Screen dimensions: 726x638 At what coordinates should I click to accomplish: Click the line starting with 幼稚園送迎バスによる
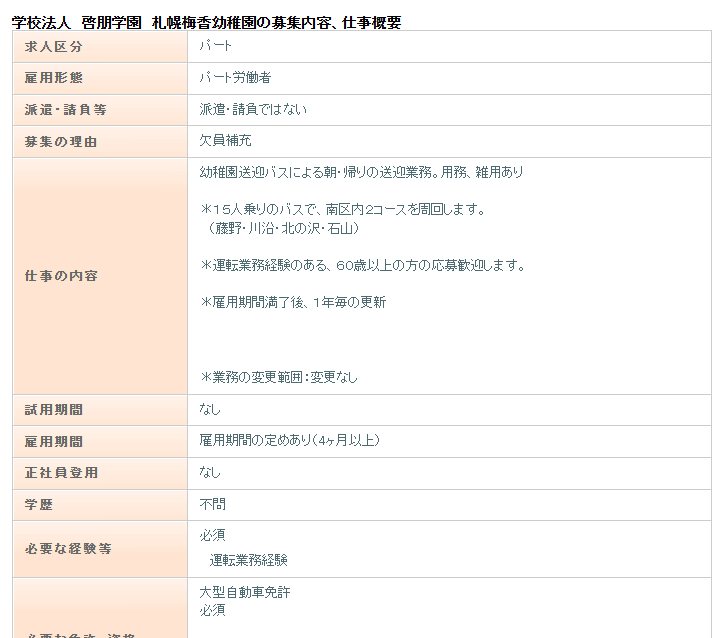pos(361,172)
